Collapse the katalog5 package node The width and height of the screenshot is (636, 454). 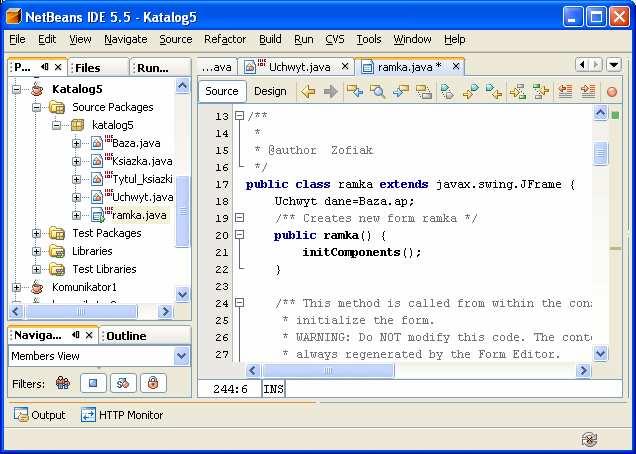pyautogui.click(x=56, y=125)
